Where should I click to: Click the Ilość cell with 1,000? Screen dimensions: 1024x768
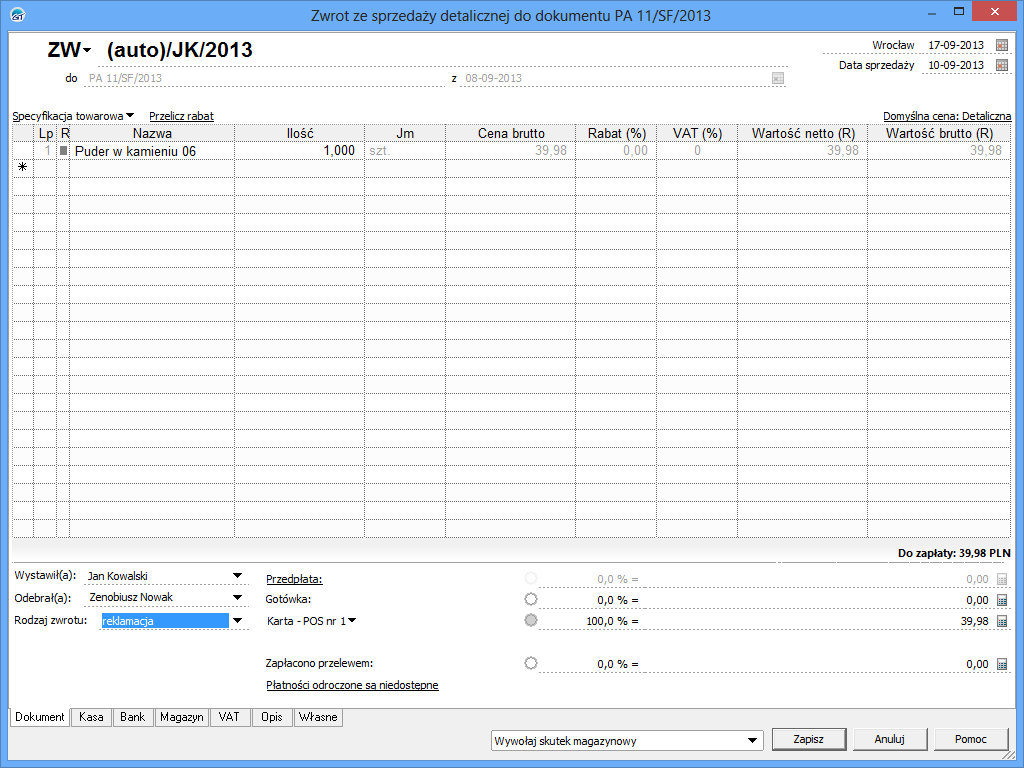[299, 151]
